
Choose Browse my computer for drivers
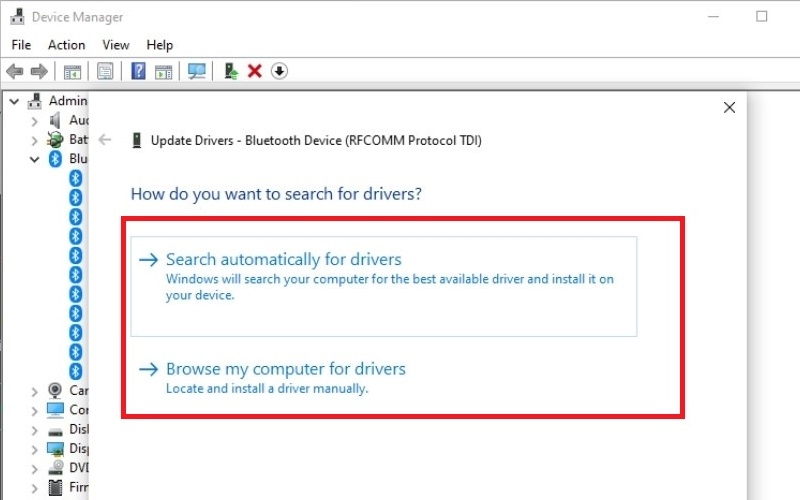285,369
